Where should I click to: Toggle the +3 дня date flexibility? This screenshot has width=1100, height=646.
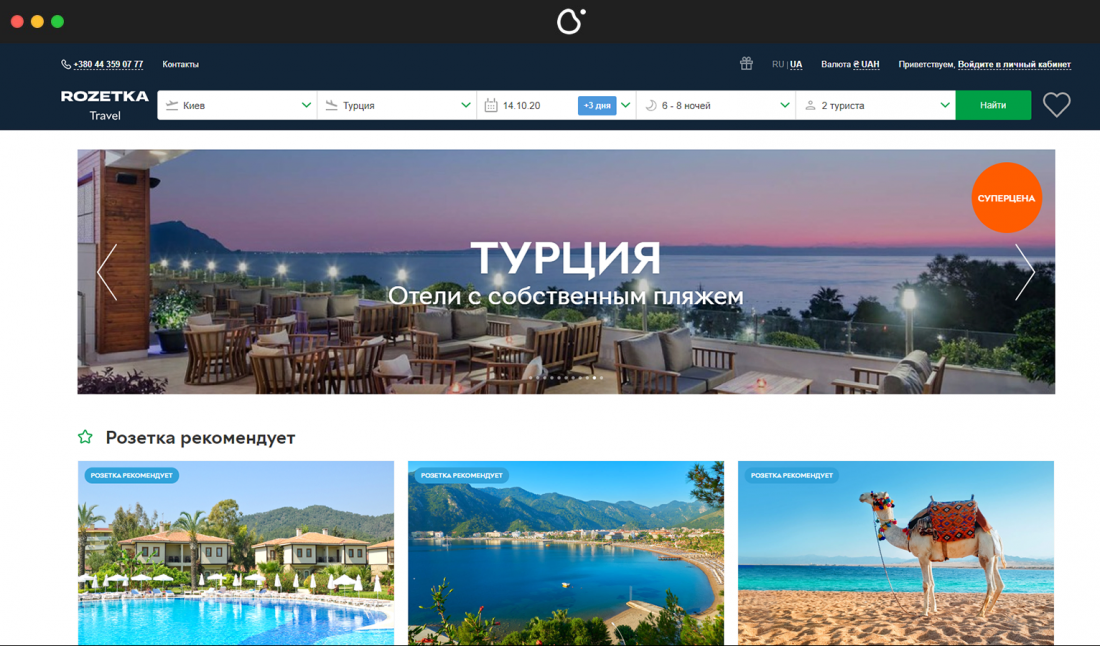[x=597, y=105]
